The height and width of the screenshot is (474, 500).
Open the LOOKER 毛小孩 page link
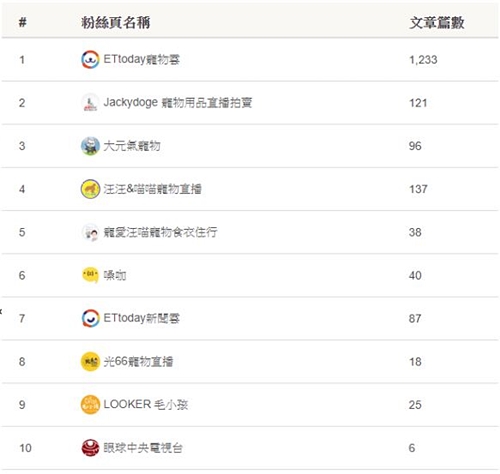146,405
